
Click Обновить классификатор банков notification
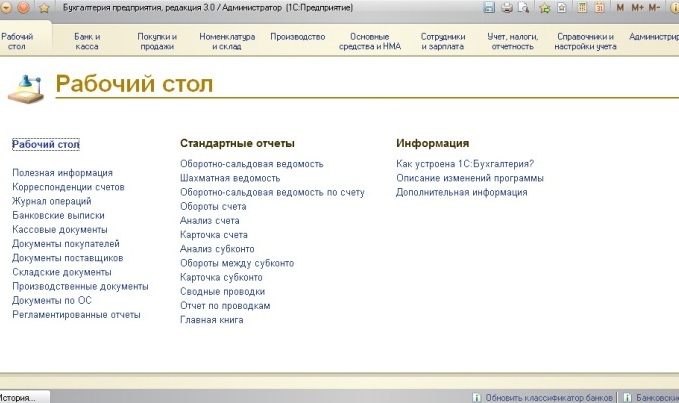pyautogui.click(x=549, y=397)
